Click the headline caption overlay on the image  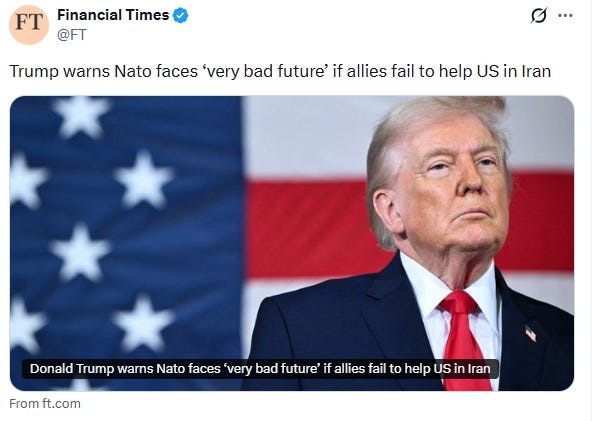260,369
